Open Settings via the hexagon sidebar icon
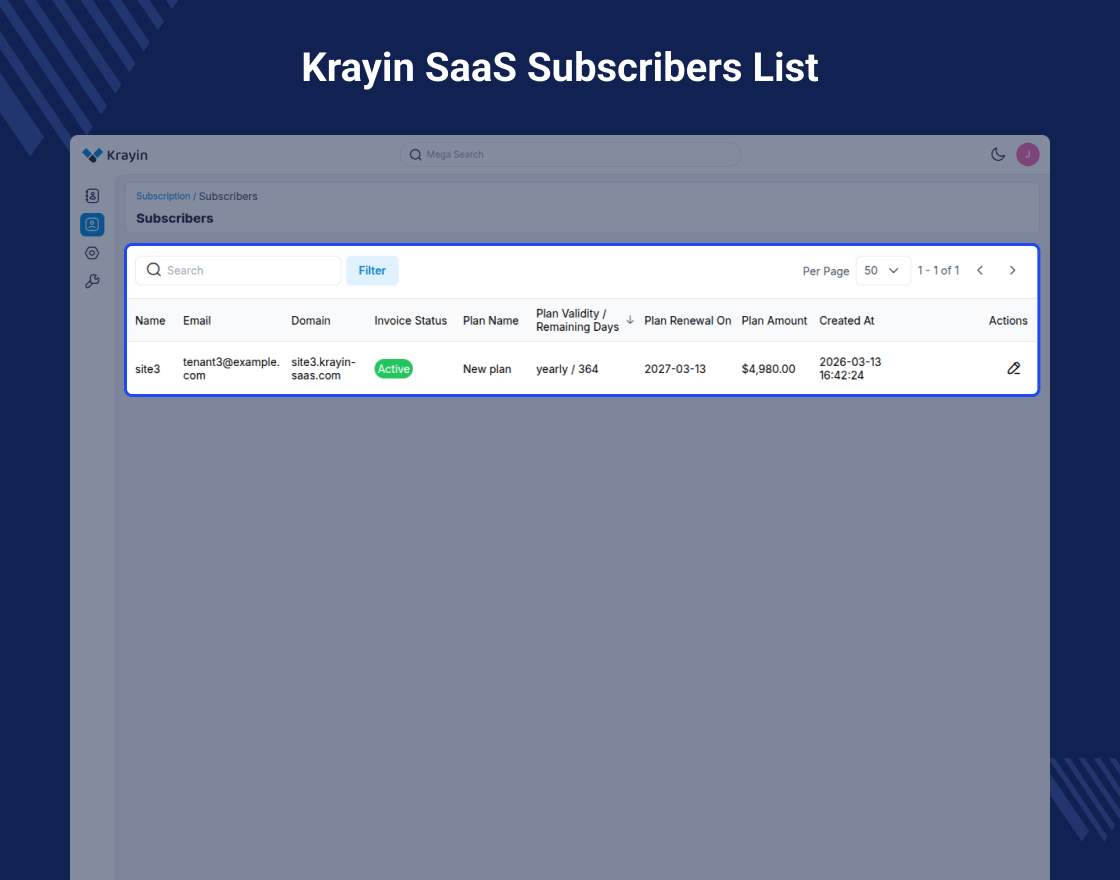 (x=92, y=253)
